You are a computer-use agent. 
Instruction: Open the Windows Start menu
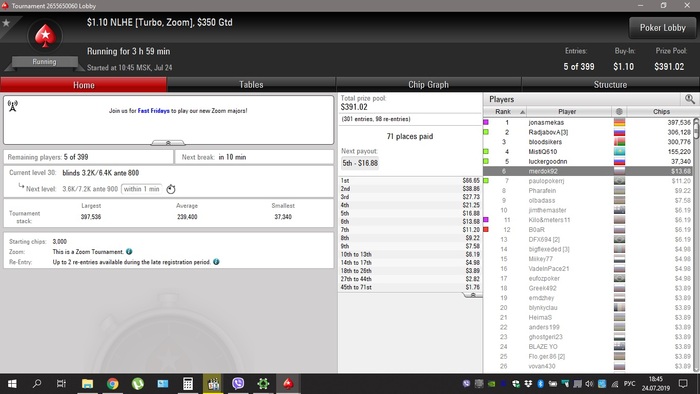tap(12, 384)
